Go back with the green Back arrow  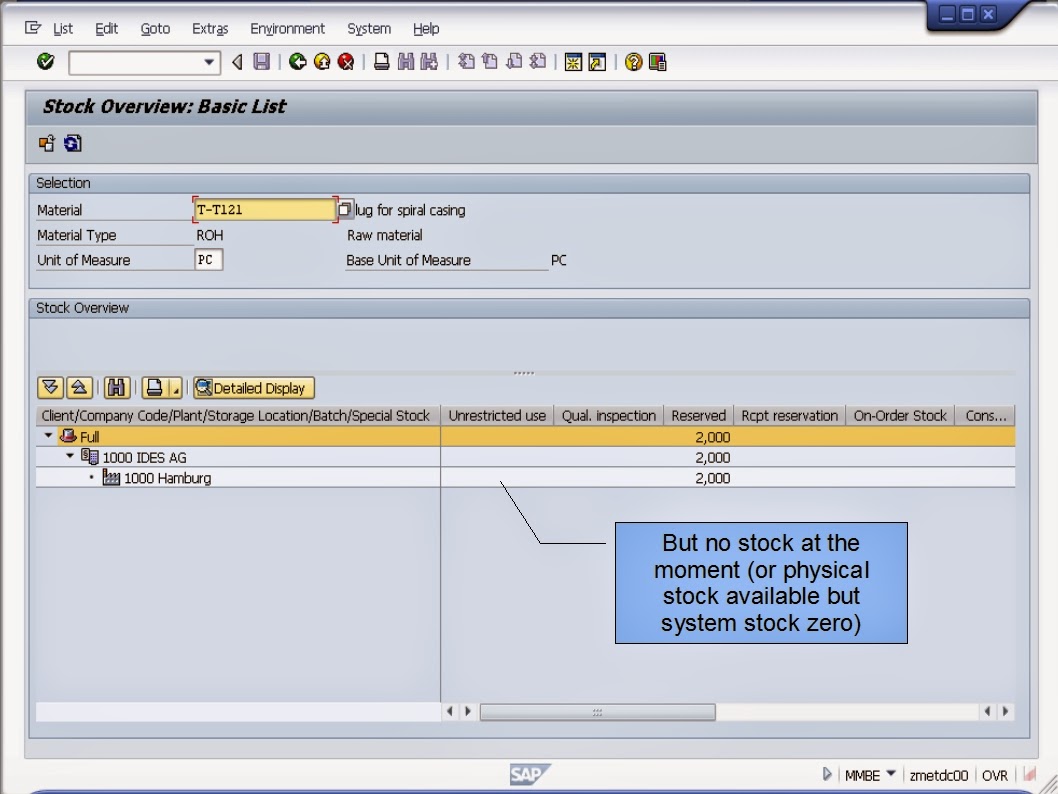tap(298, 62)
